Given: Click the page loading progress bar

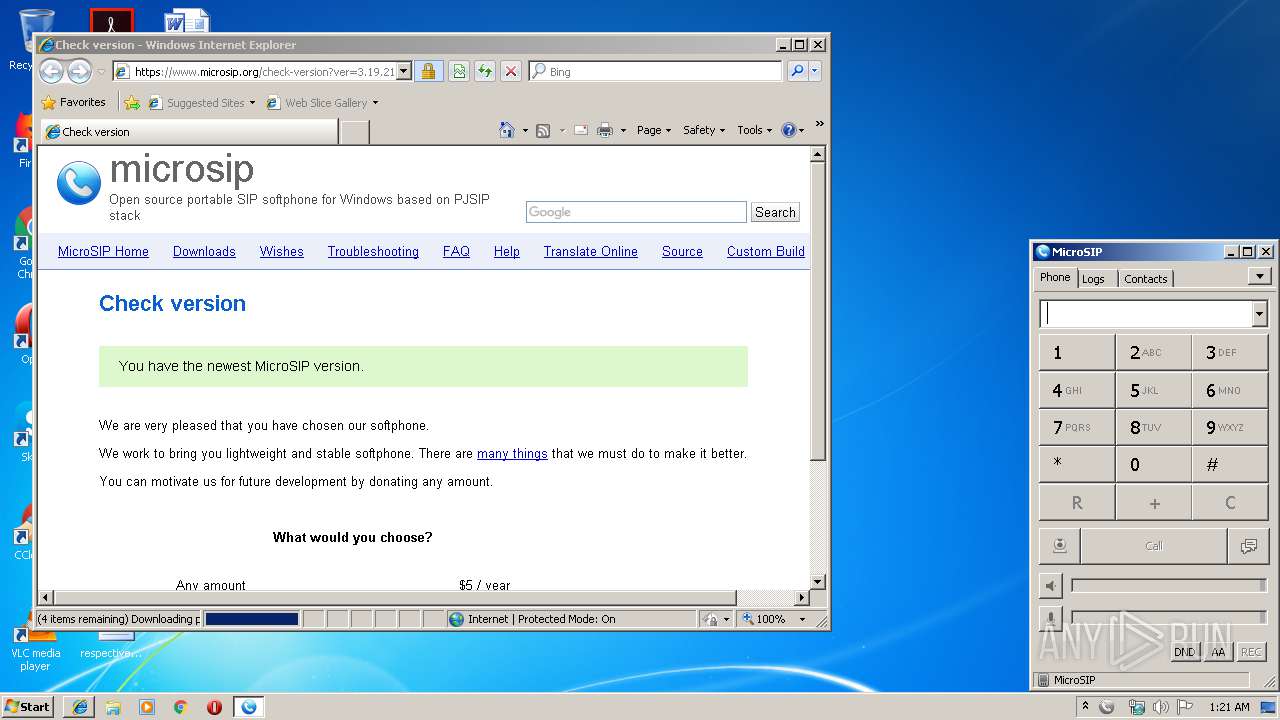Looking at the screenshot, I should (x=252, y=619).
